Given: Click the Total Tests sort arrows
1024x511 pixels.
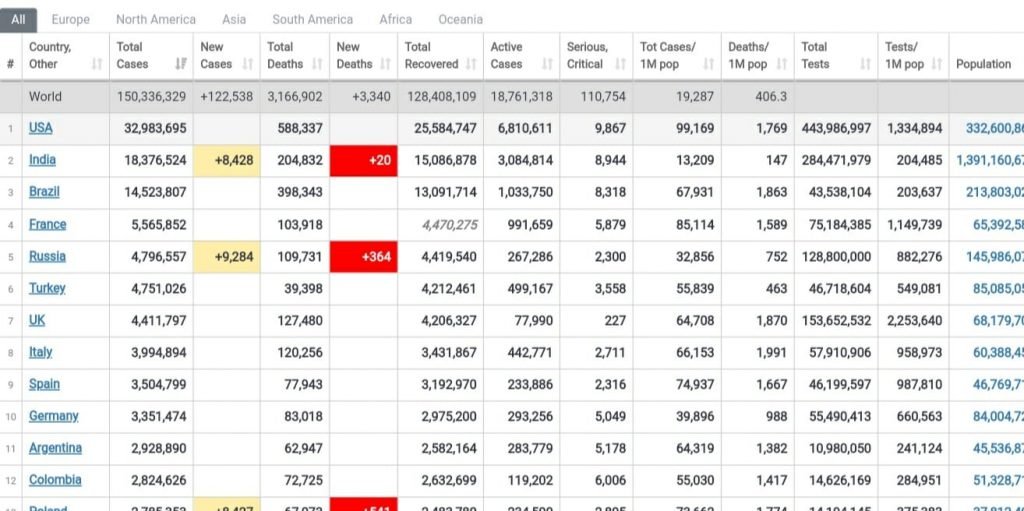Looking at the screenshot, I should point(866,64).
